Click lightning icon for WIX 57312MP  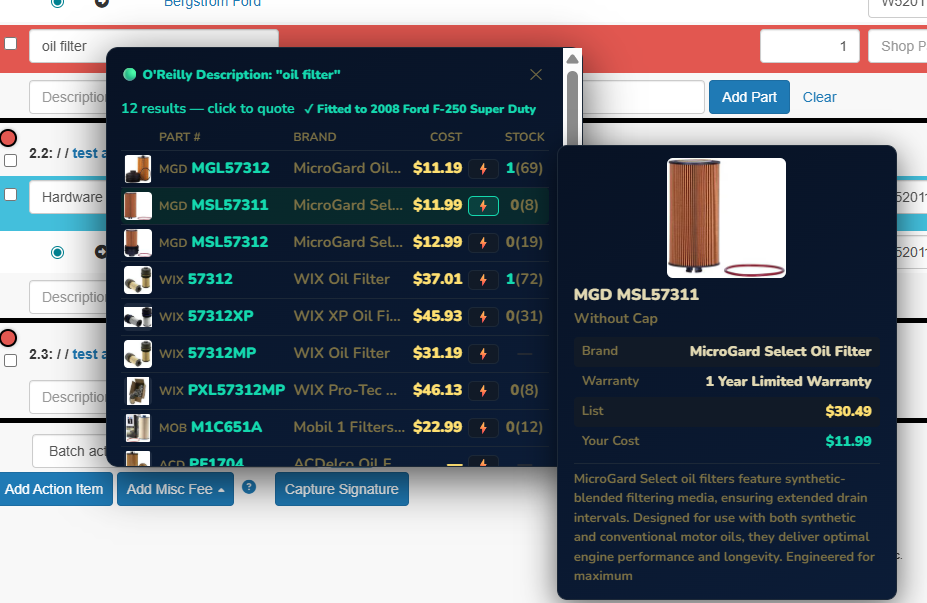(483, 354)
